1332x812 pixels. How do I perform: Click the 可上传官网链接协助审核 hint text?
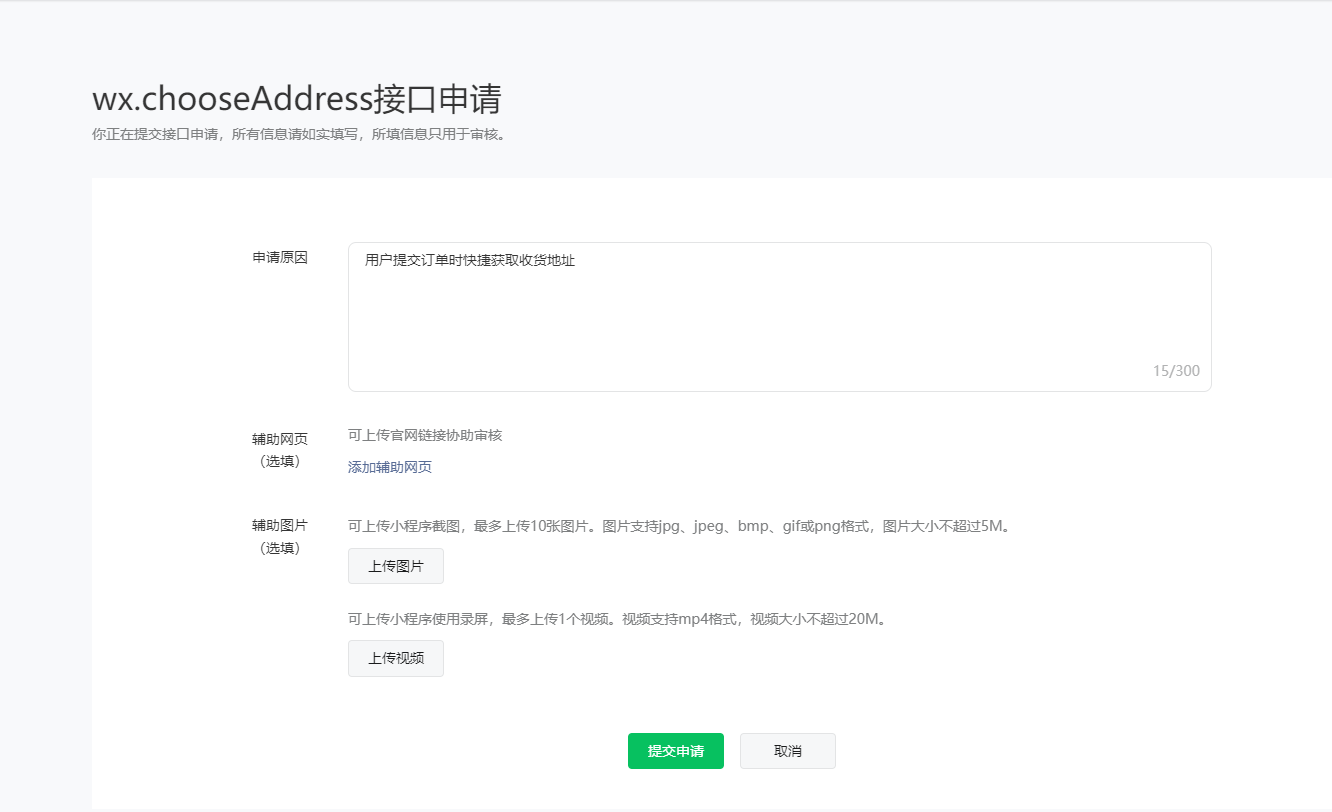425,435
